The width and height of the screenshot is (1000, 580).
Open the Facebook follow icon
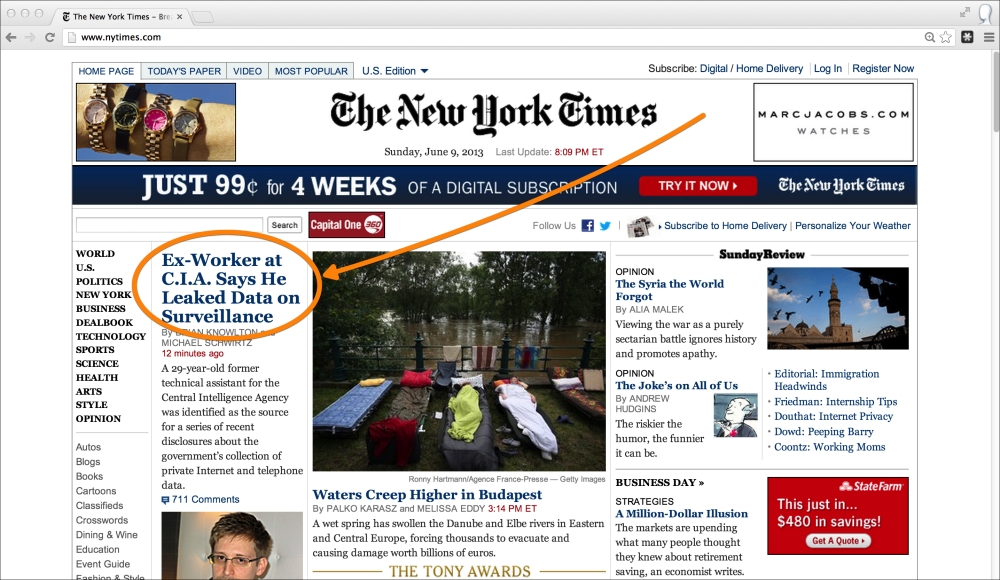pos(587,226)
